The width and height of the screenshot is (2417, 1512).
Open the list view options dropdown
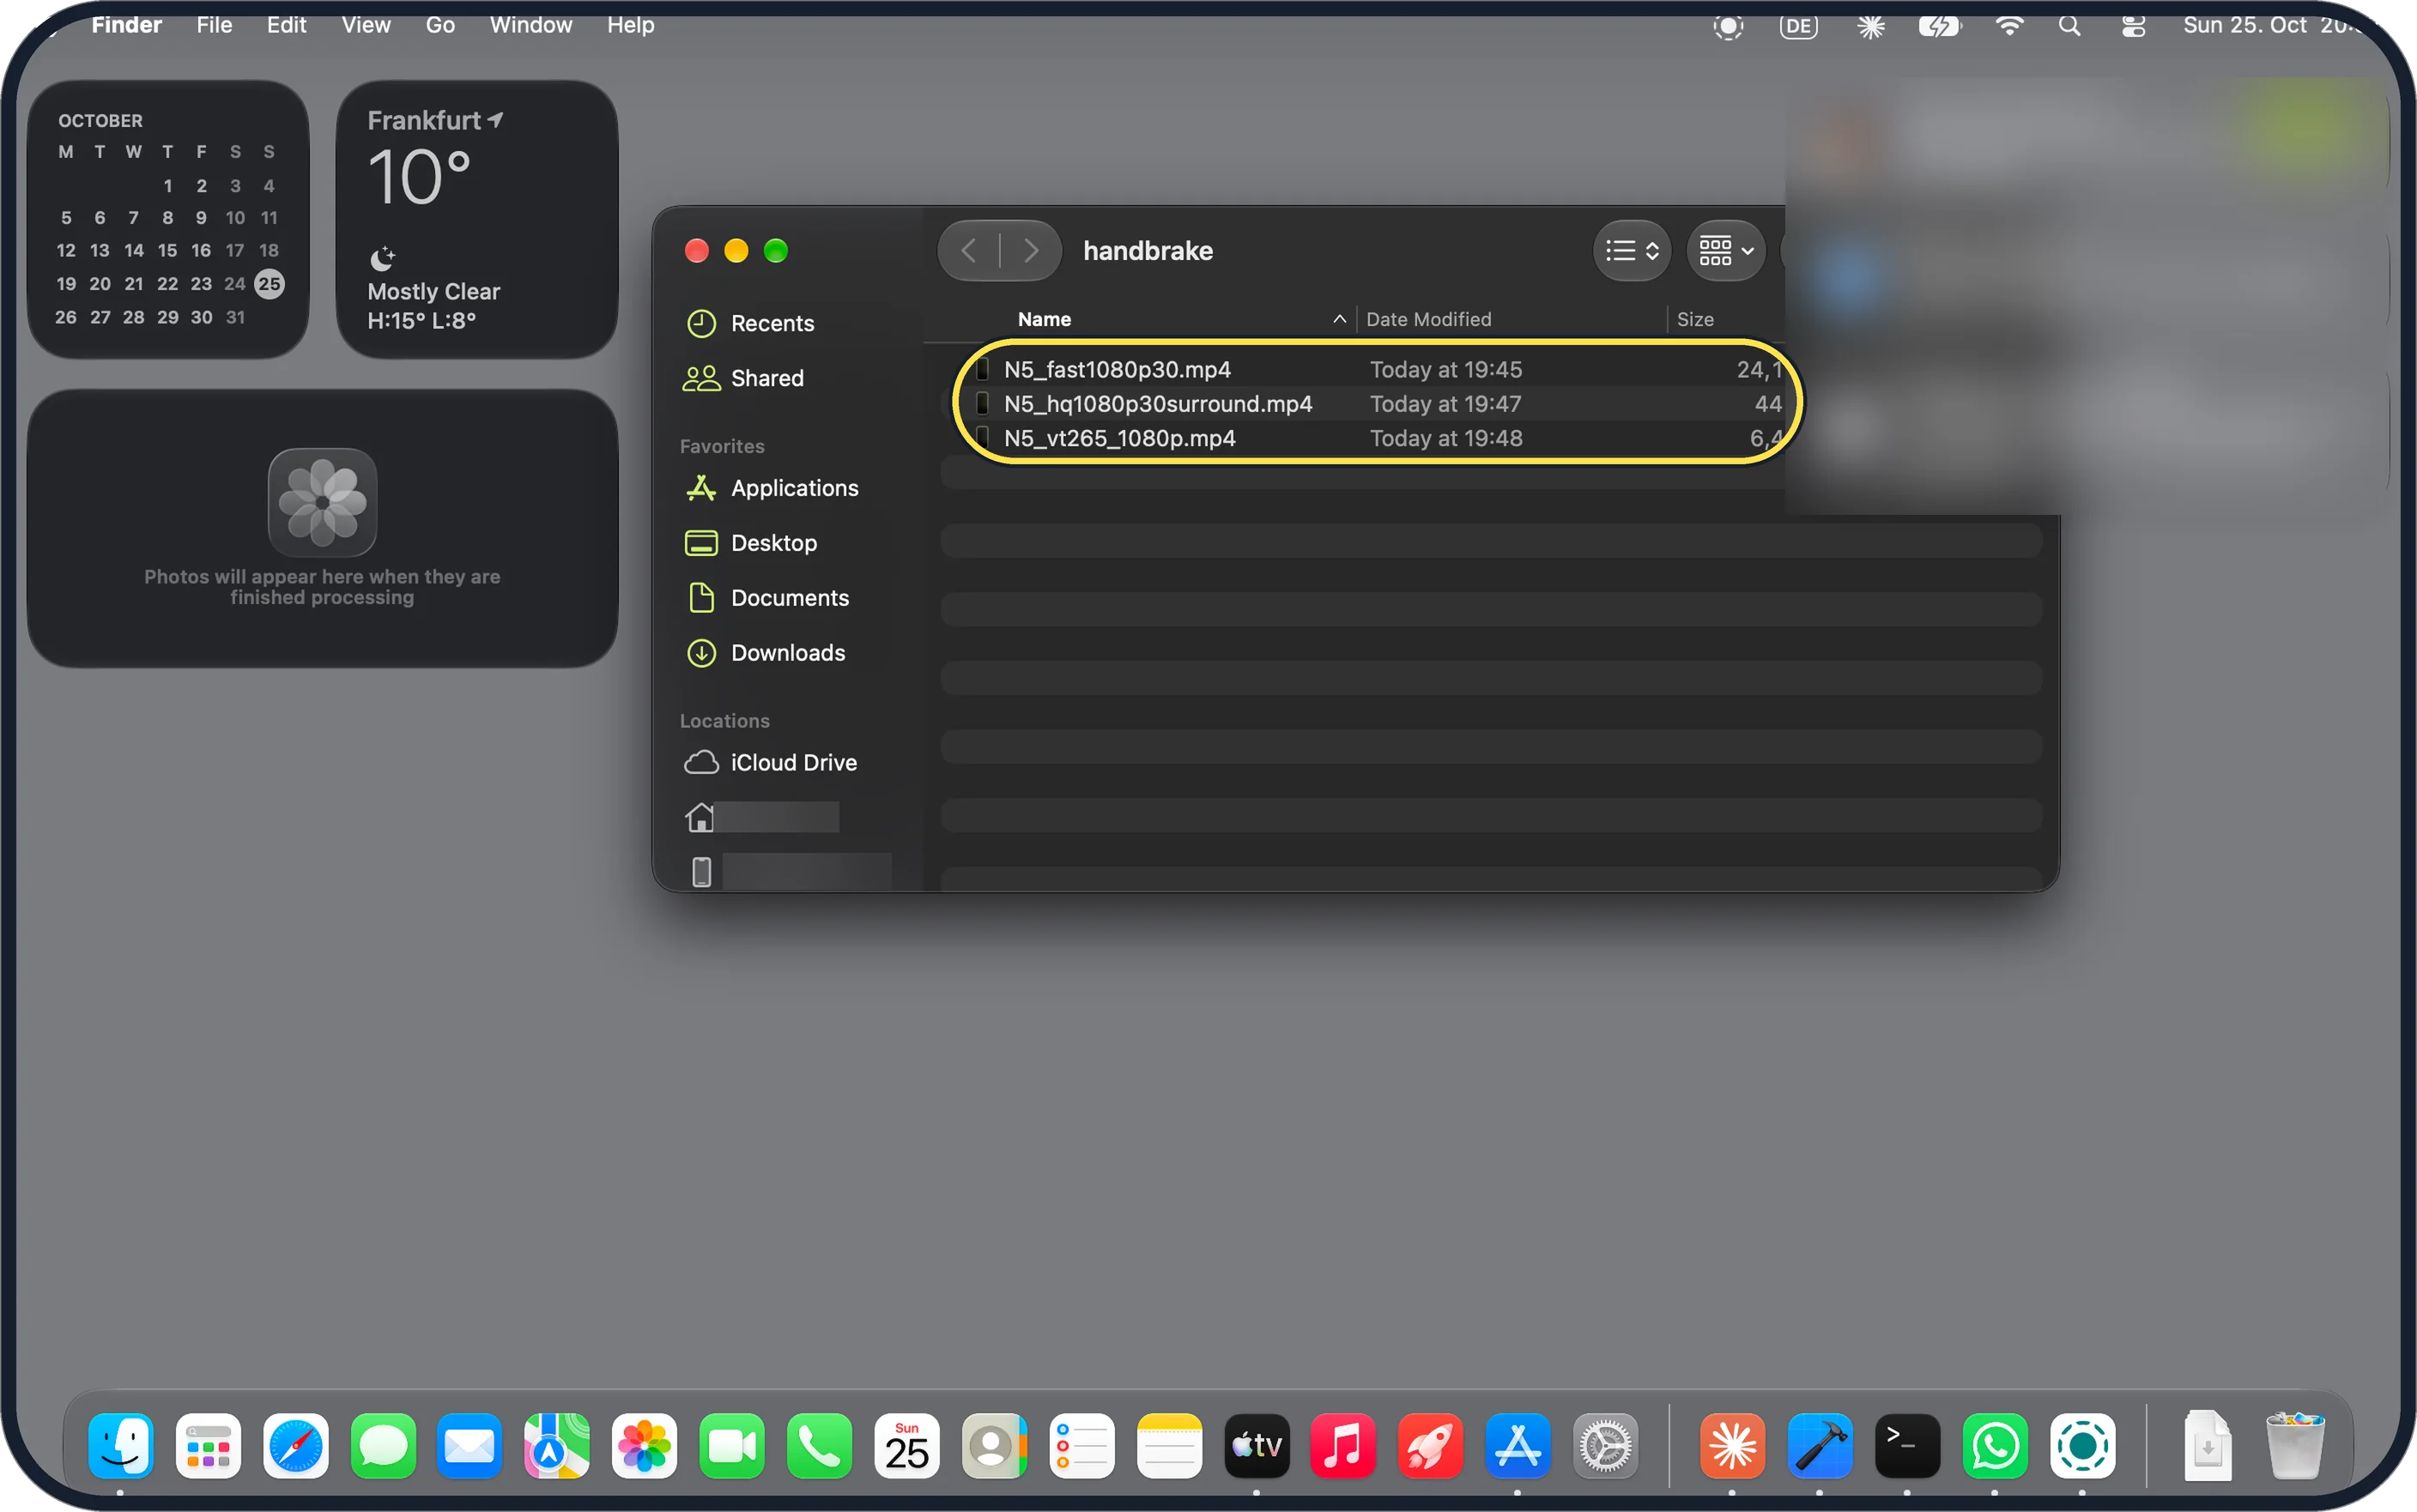tap(1631, 250)
